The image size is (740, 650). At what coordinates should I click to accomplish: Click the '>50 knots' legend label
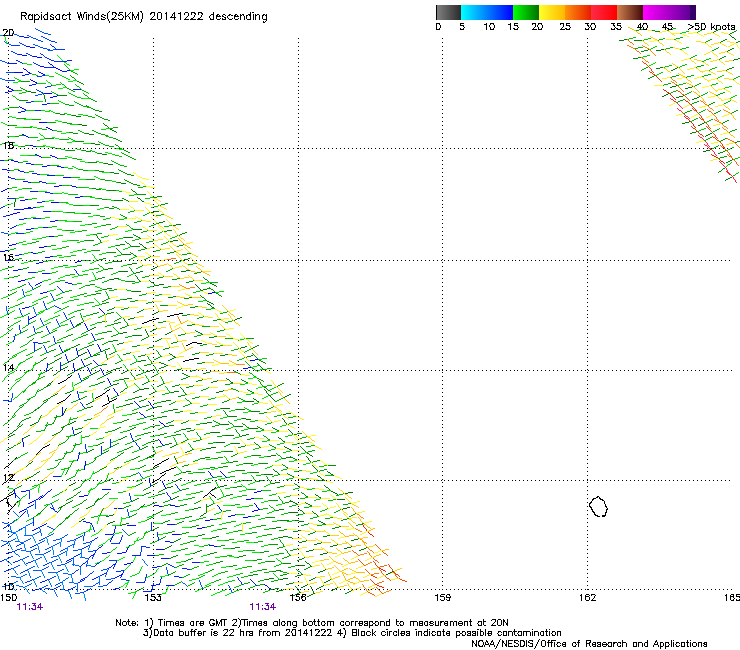click(711, 26)
